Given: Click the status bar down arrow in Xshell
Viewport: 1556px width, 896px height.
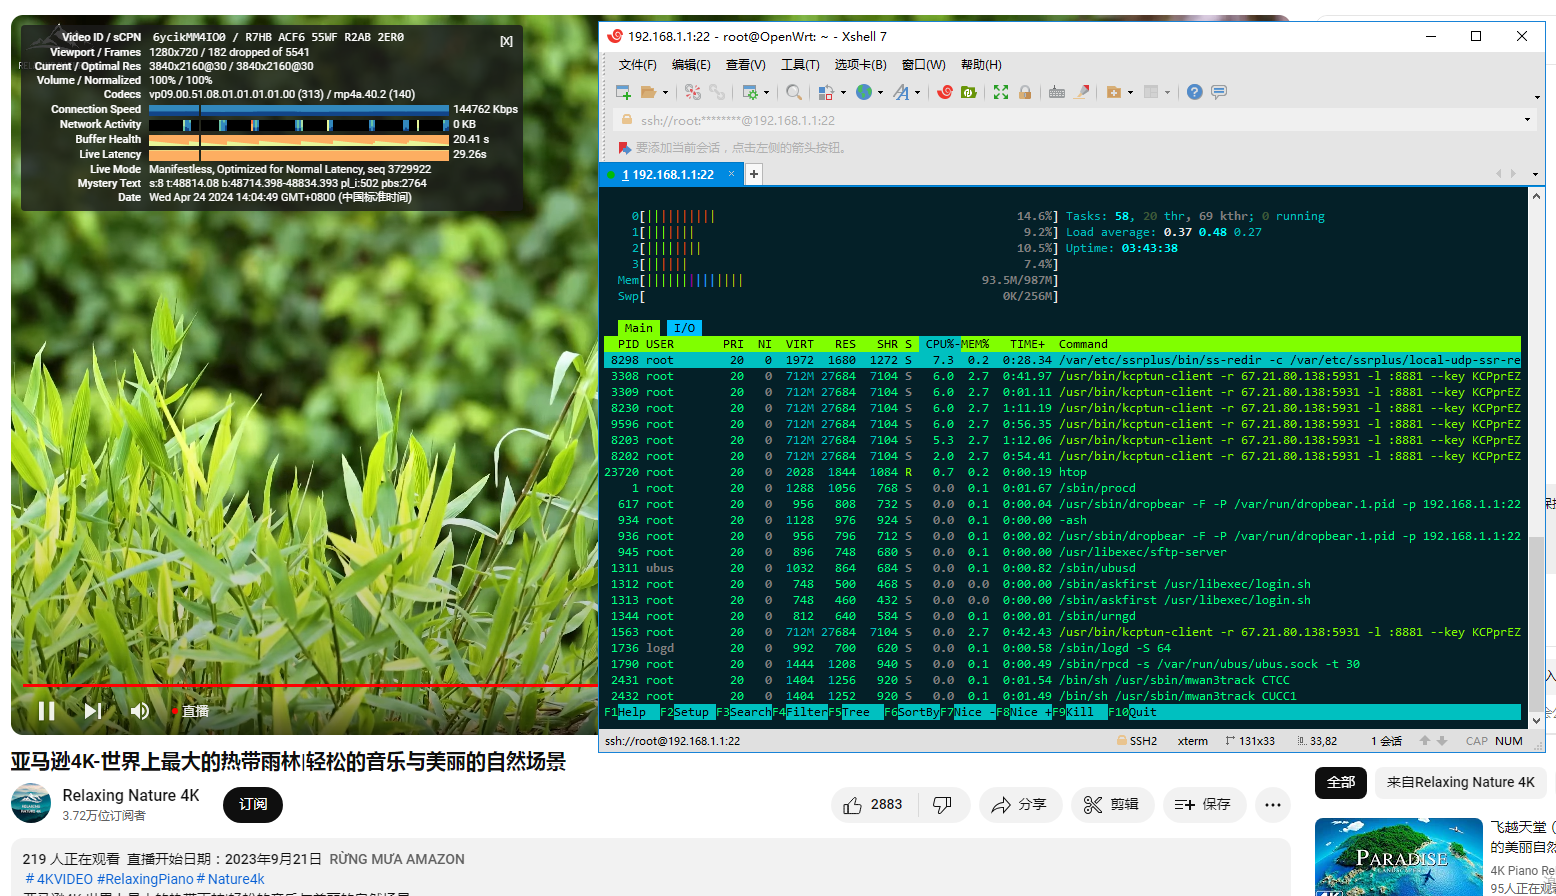Looking at the screenshot, I should point(1441,741).
